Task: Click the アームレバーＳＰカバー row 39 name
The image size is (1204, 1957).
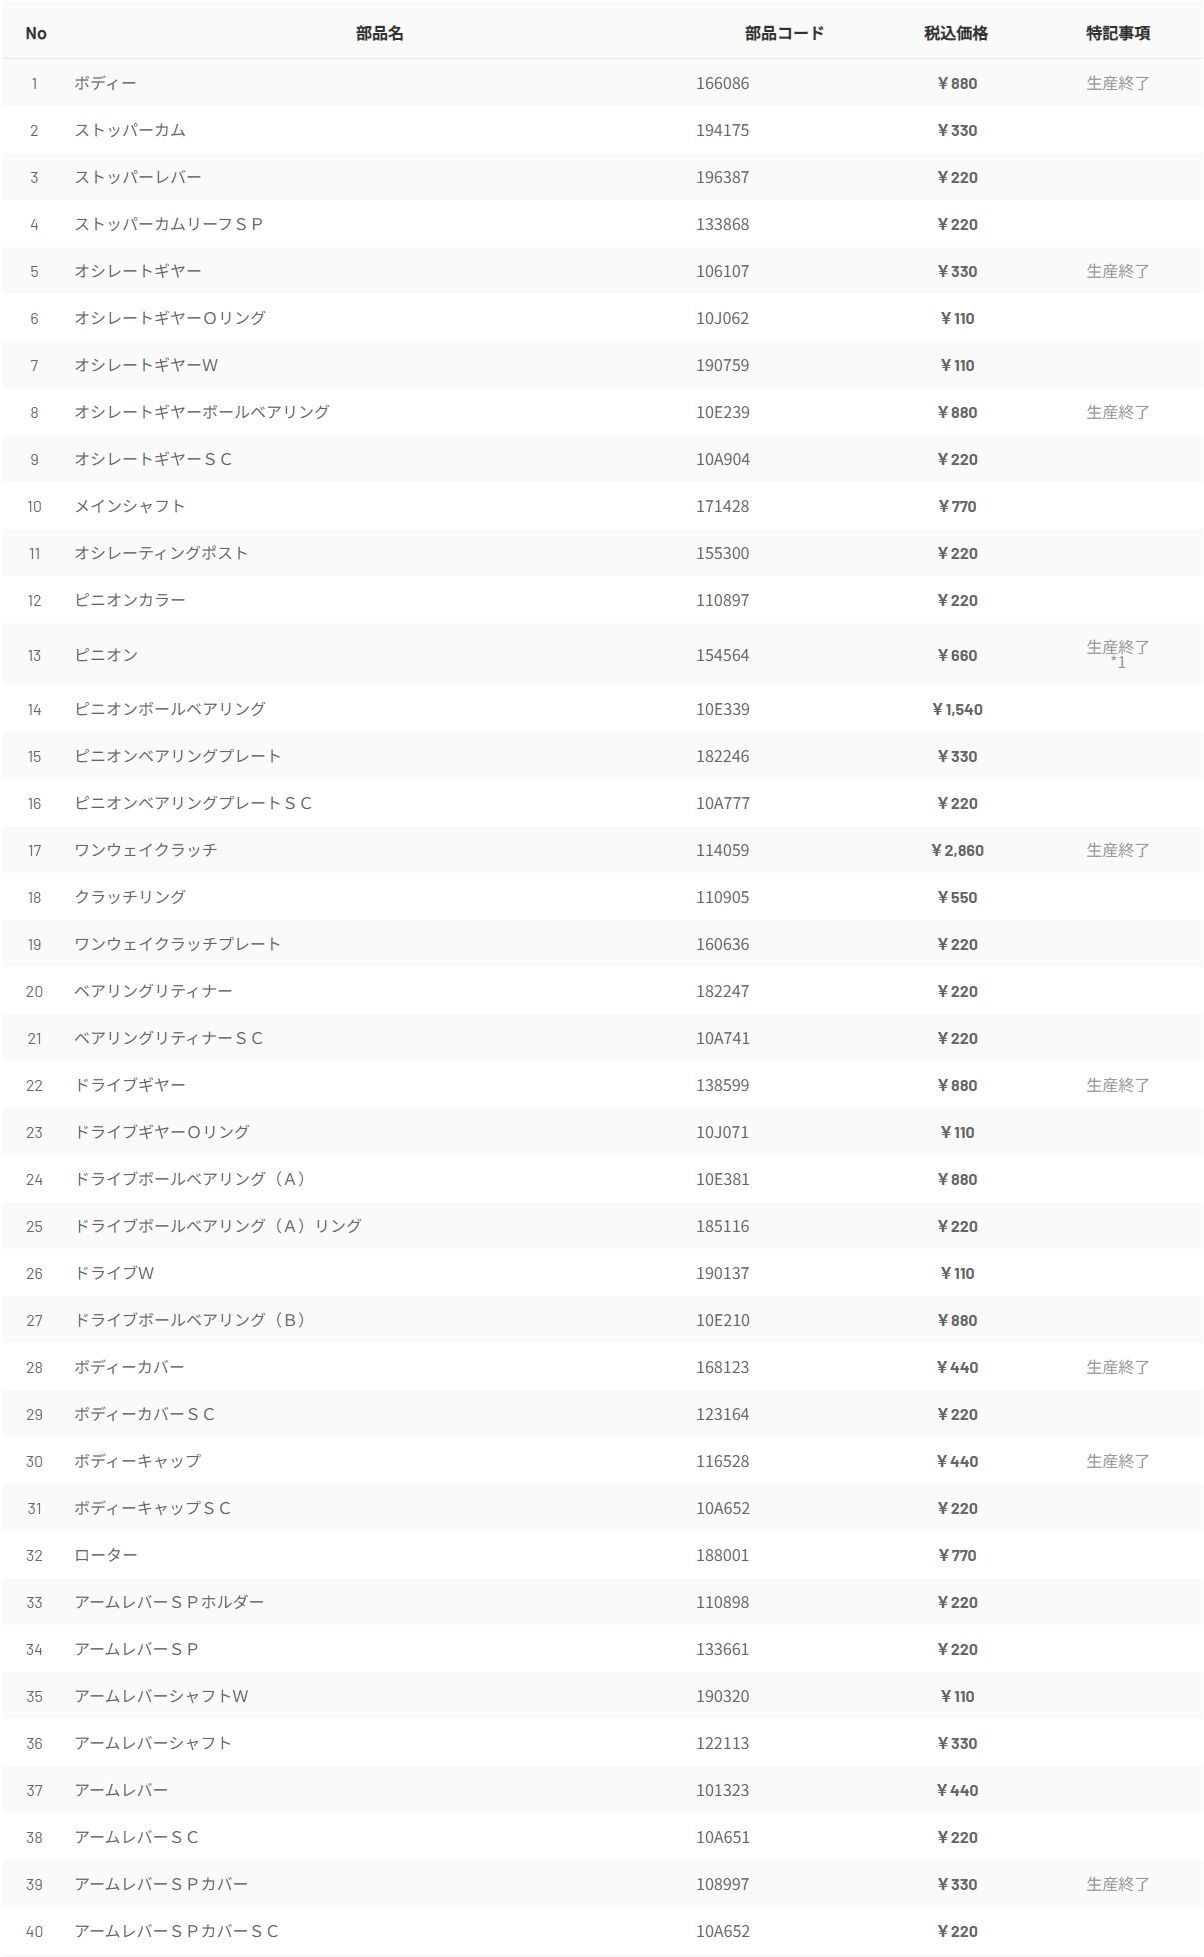Action: tap(161, 1884)
